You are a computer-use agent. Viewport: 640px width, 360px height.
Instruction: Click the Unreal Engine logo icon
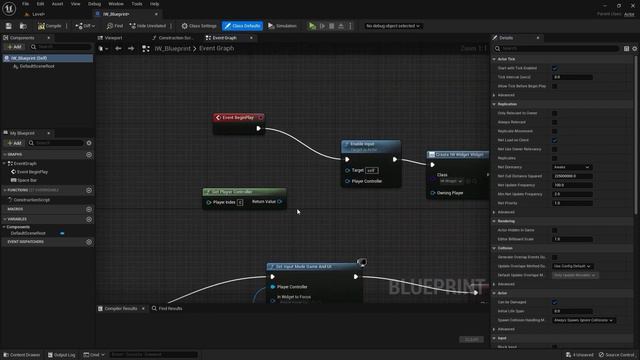[9, 8]
